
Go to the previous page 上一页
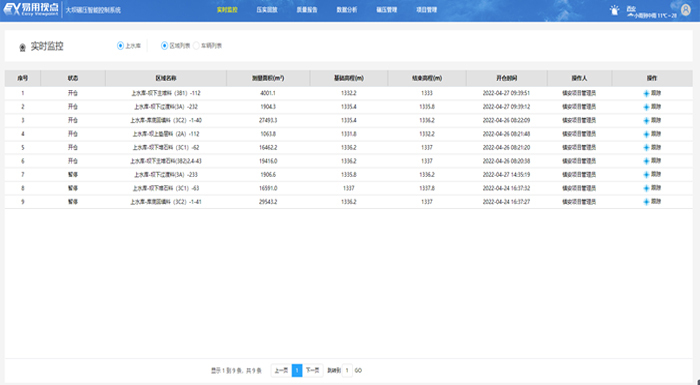(281, 370)
